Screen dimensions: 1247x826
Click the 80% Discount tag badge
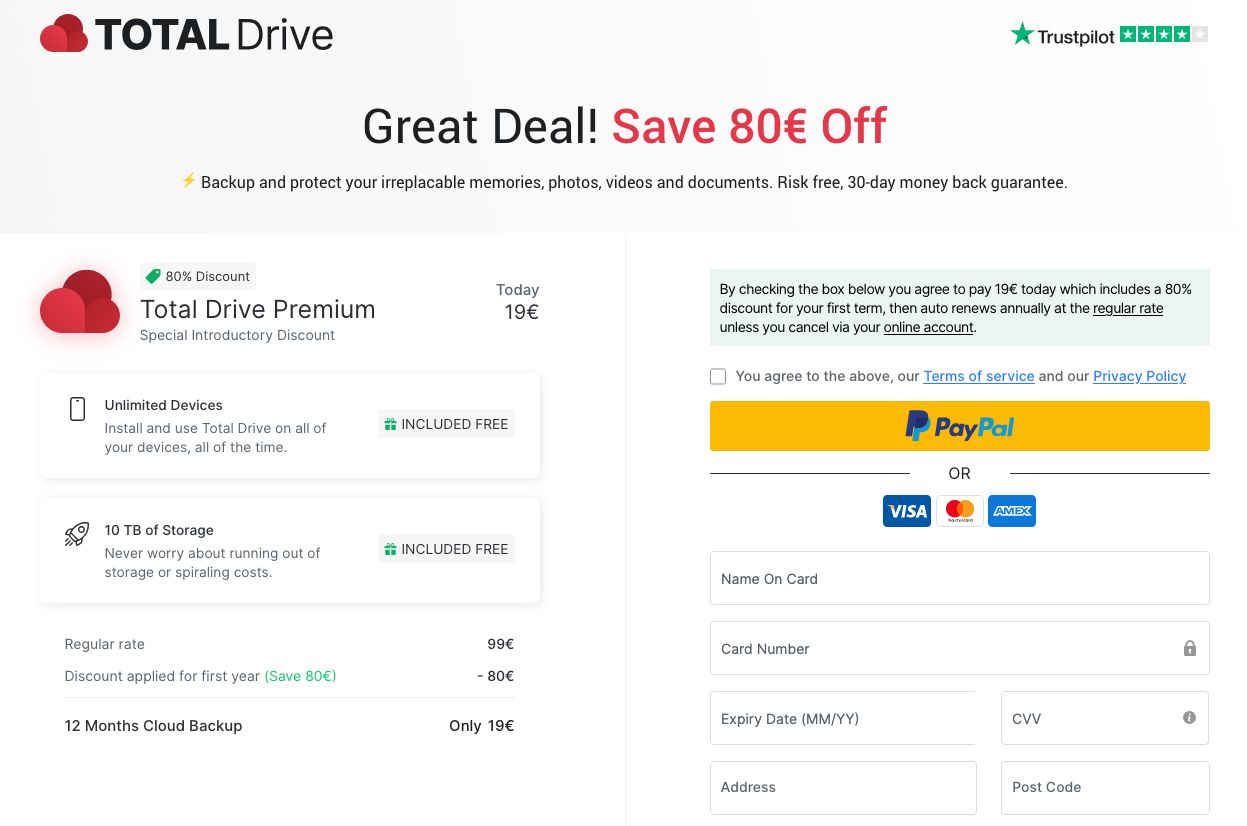[198, 276]
